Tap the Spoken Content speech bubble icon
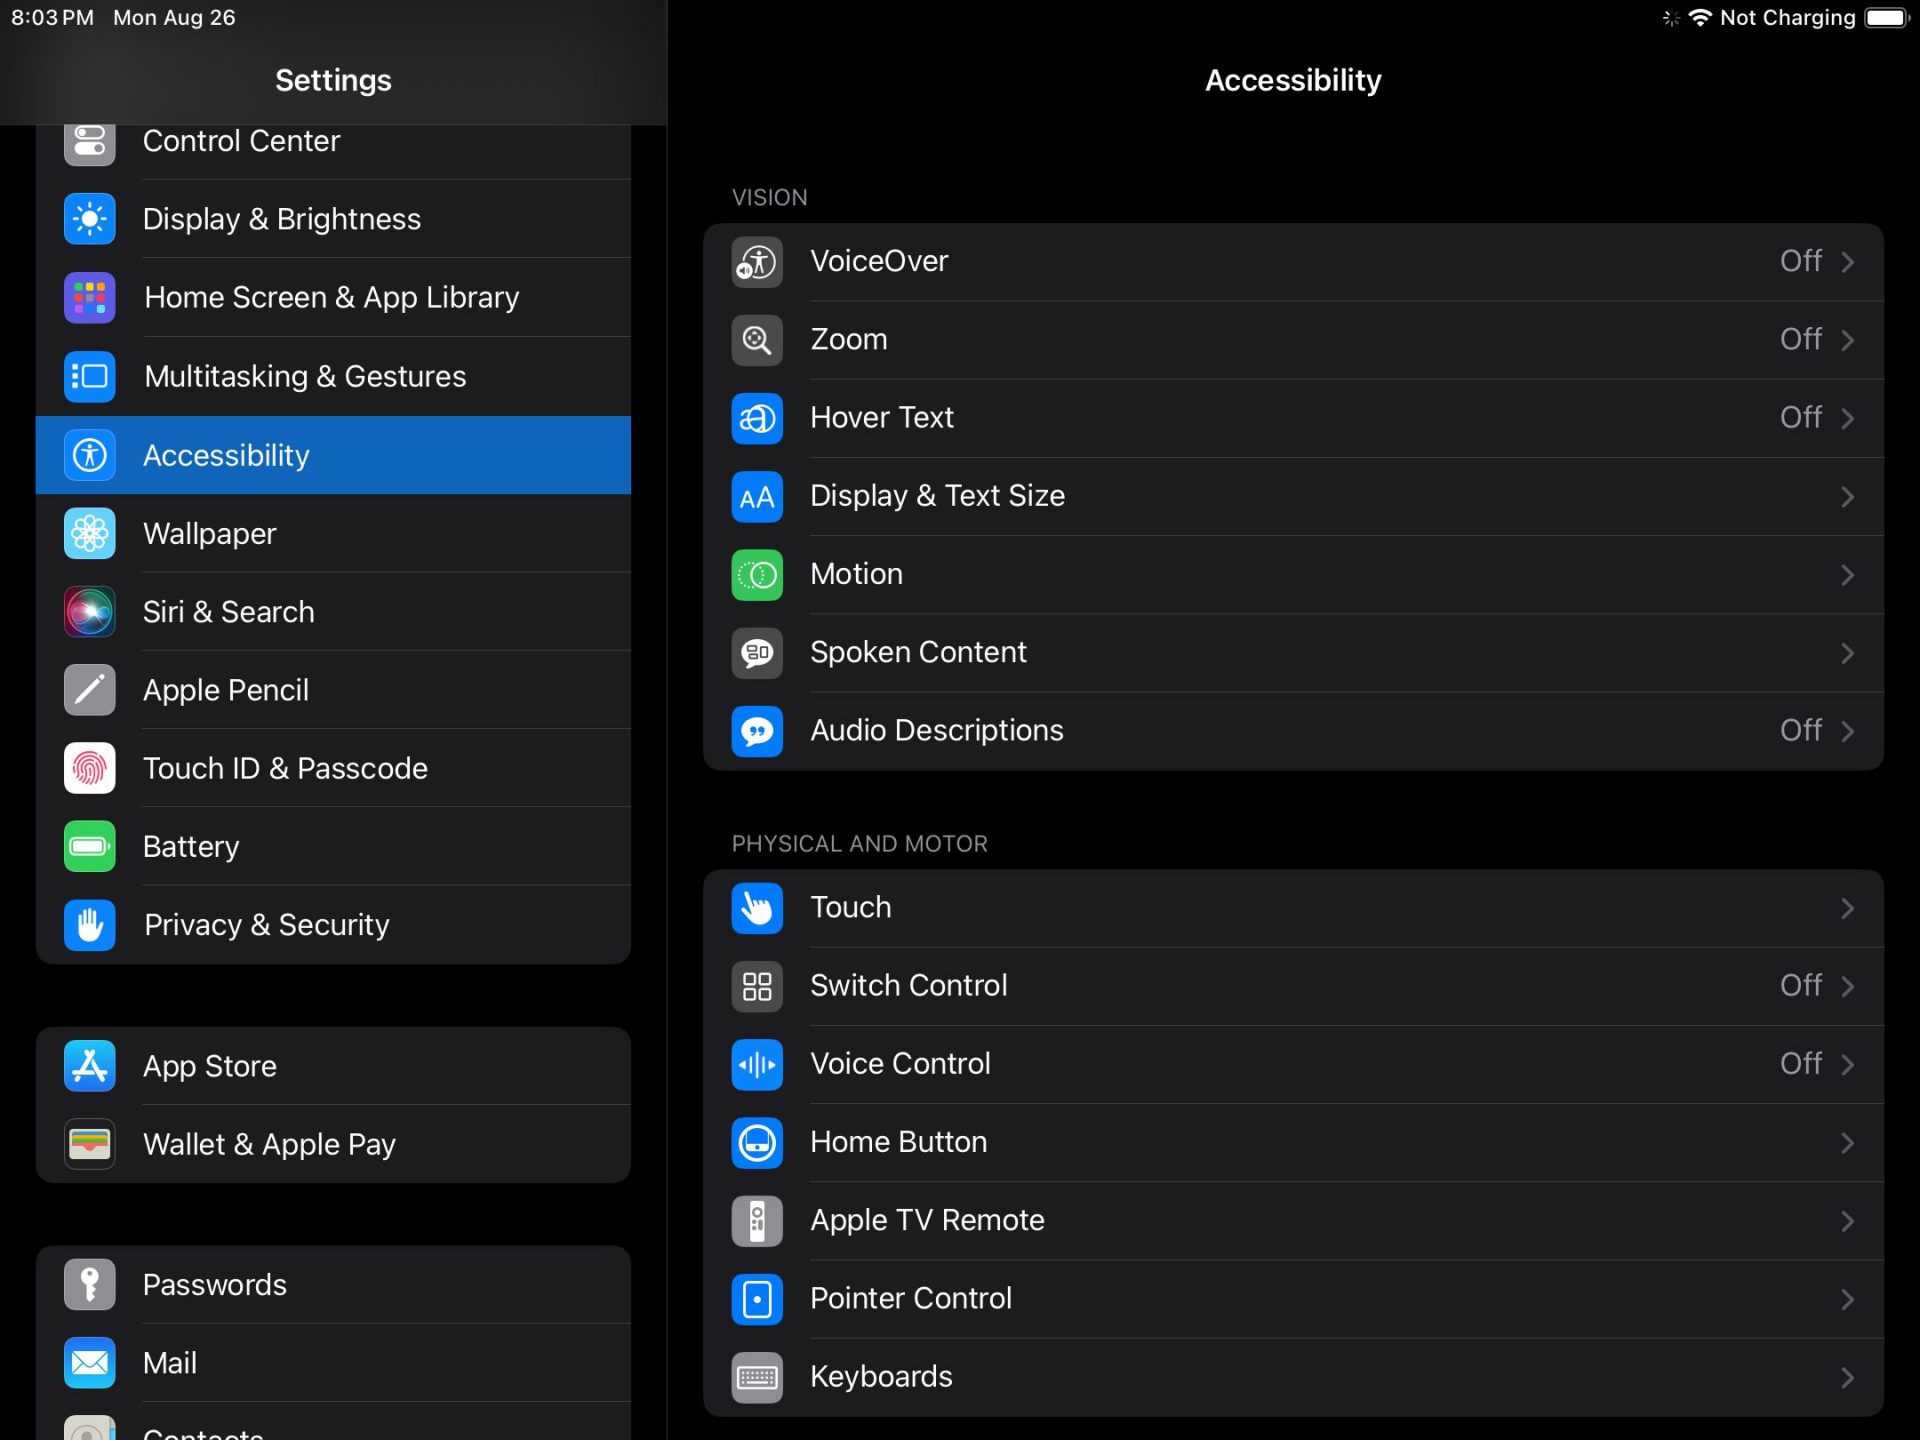Image resolution: width=1920 pixels, height=1440 pixels. click(x=757, y=653)
